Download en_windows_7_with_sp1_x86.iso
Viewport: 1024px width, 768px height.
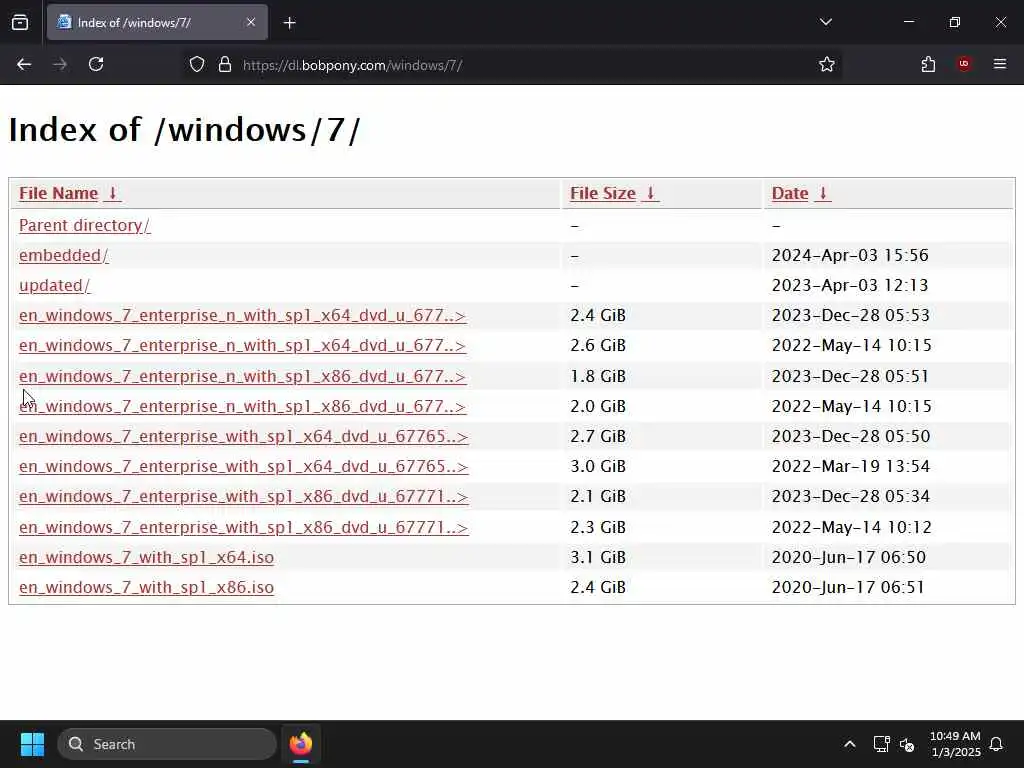point(146,587)
